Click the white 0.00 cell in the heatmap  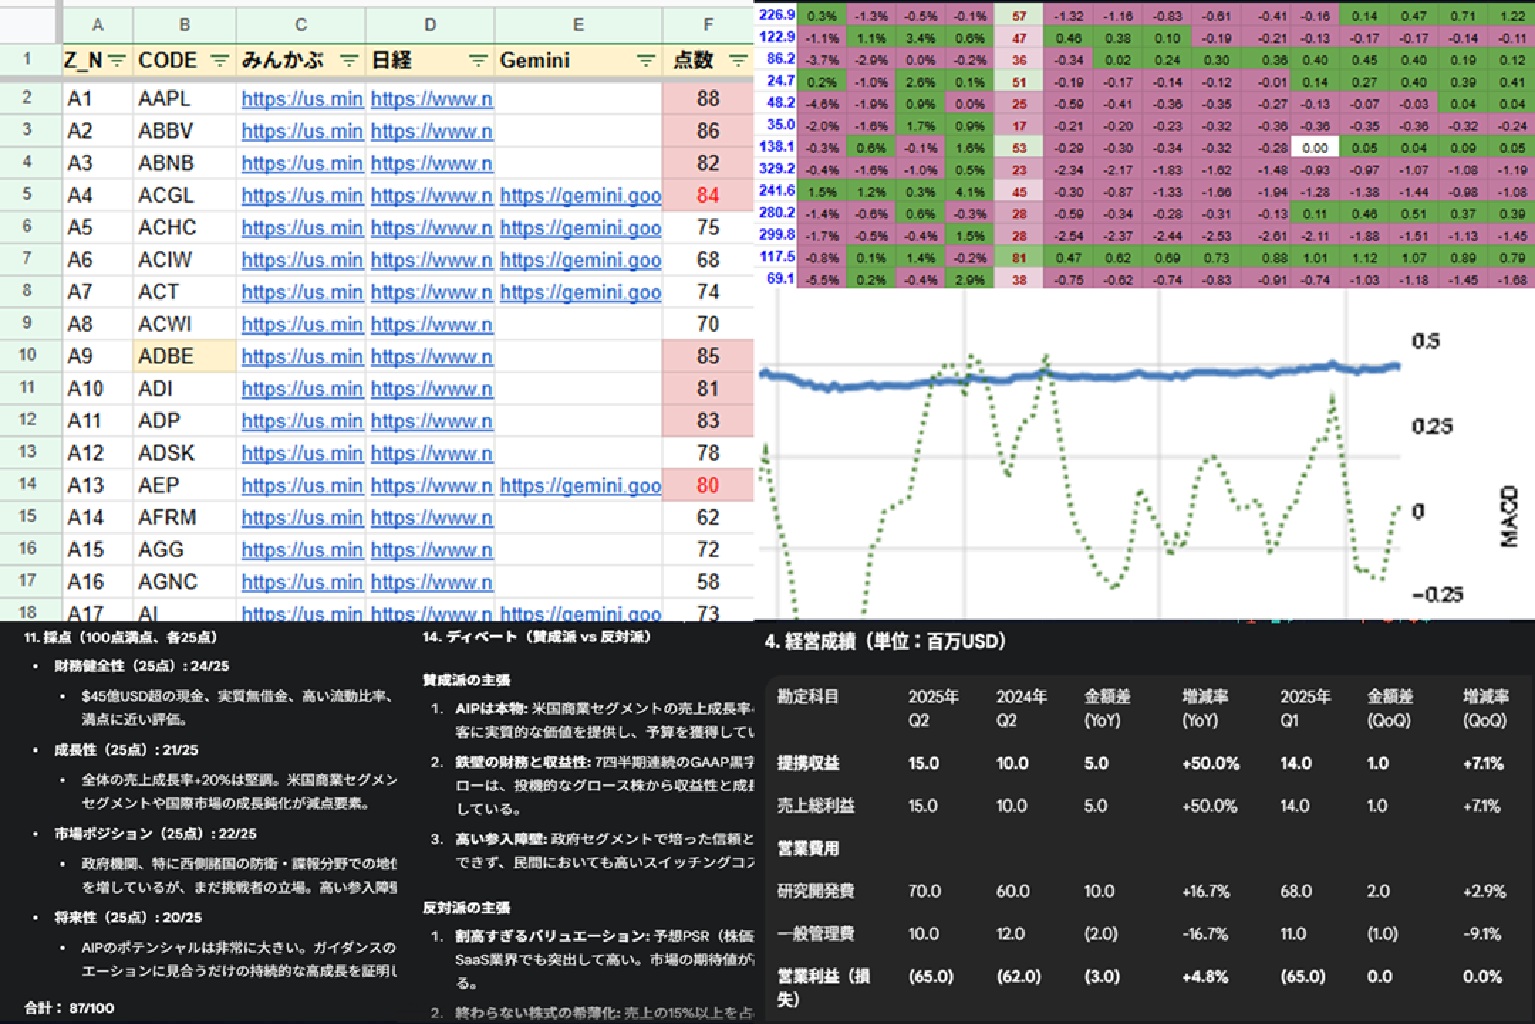click(1317, 147)
